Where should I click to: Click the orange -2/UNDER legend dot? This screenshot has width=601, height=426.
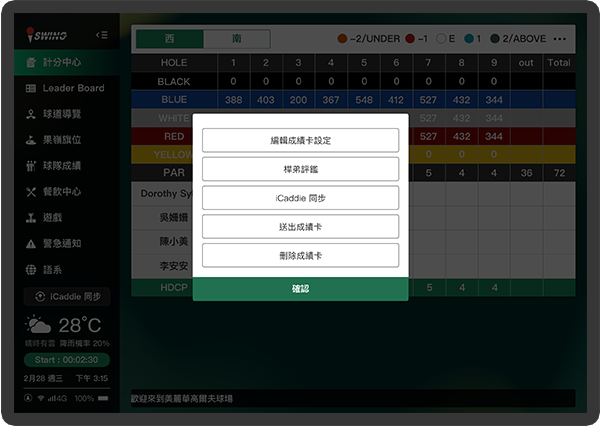(x=343, y=39)
